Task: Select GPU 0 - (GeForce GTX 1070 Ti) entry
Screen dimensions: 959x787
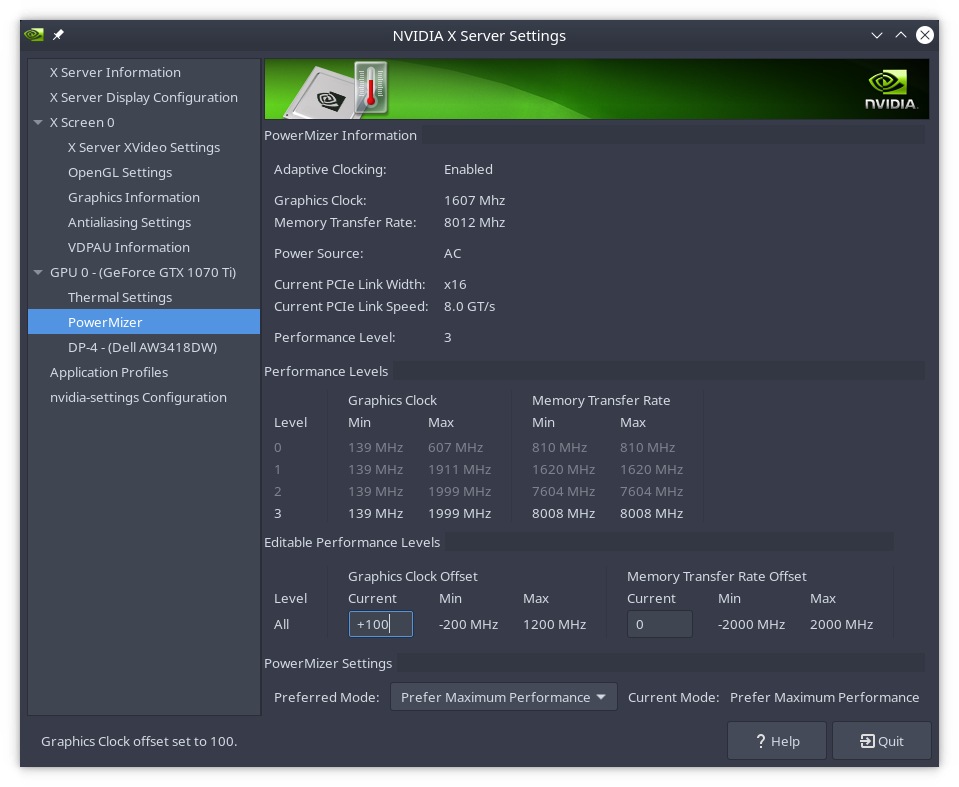Action: [144, 272]
